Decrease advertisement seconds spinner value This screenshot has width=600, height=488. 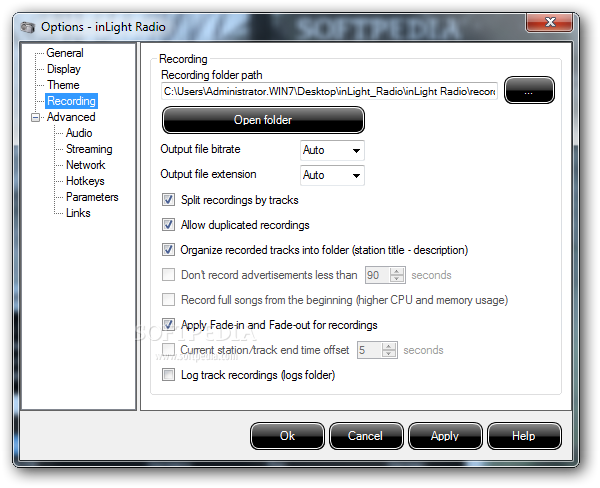[397, 279]
